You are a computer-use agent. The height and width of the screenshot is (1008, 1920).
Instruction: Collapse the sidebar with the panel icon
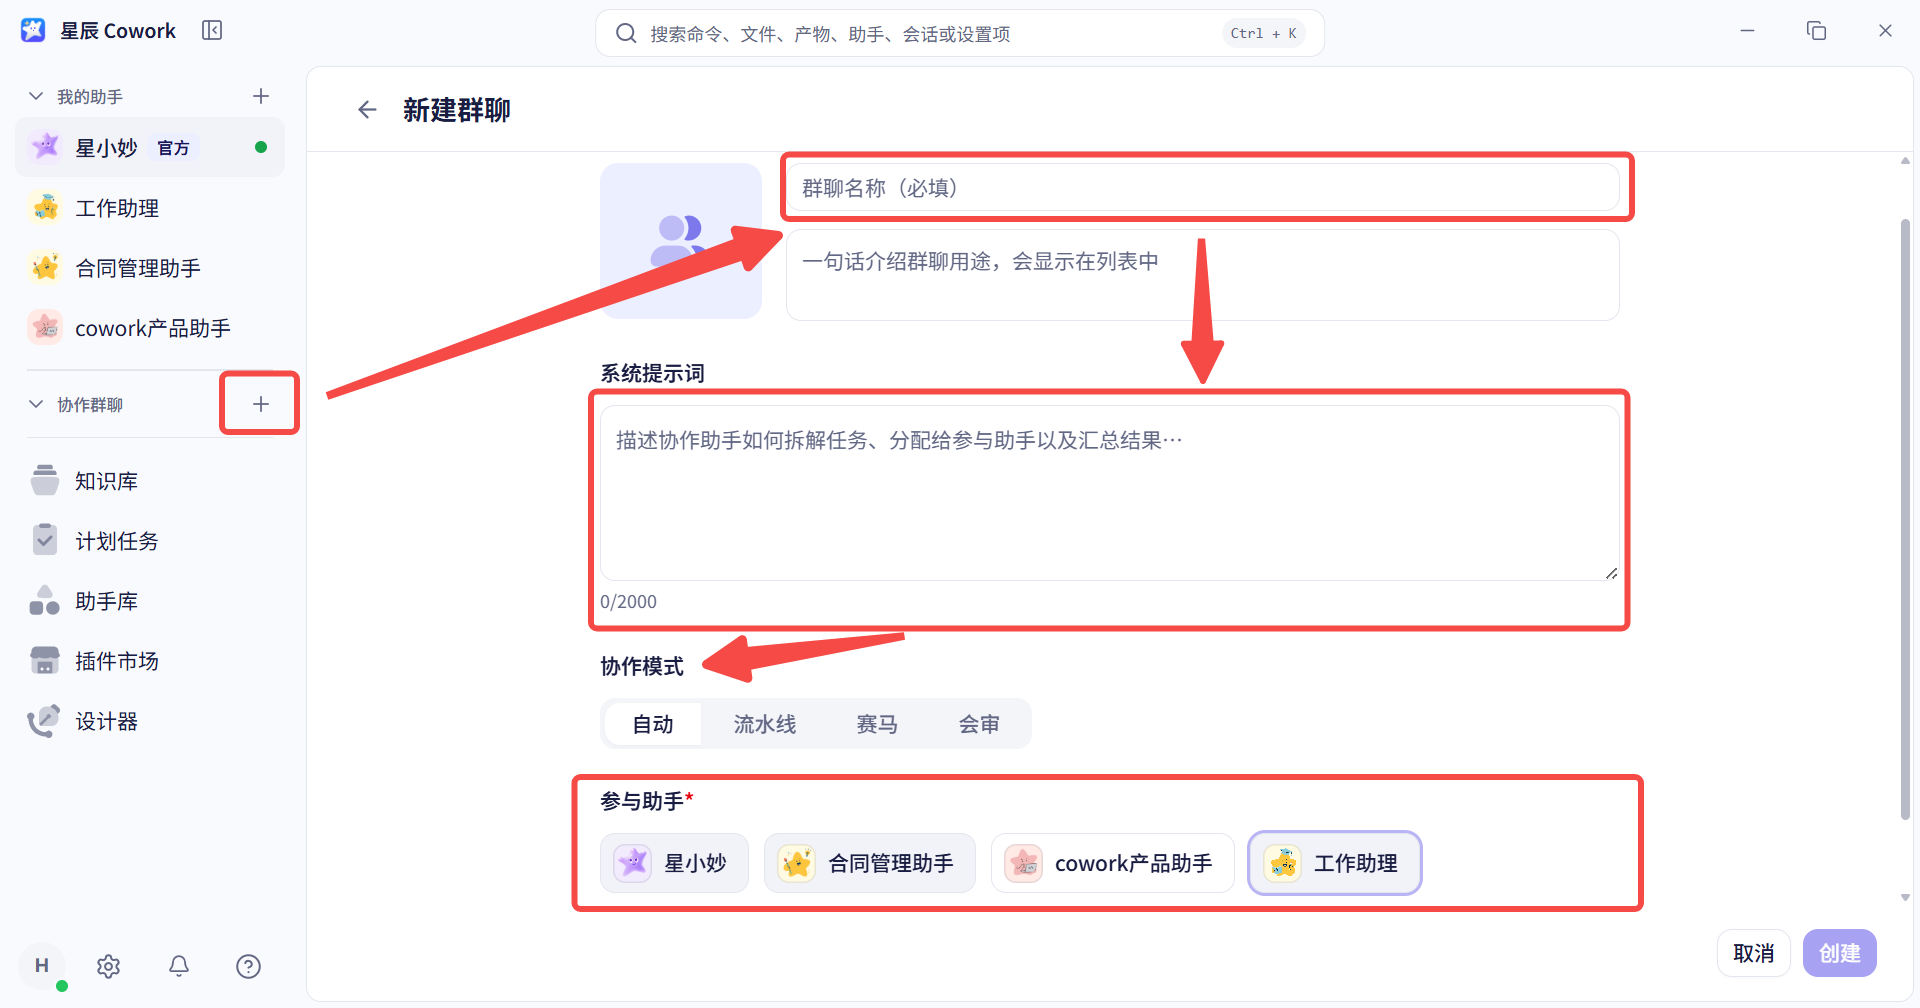coord(212,30)
